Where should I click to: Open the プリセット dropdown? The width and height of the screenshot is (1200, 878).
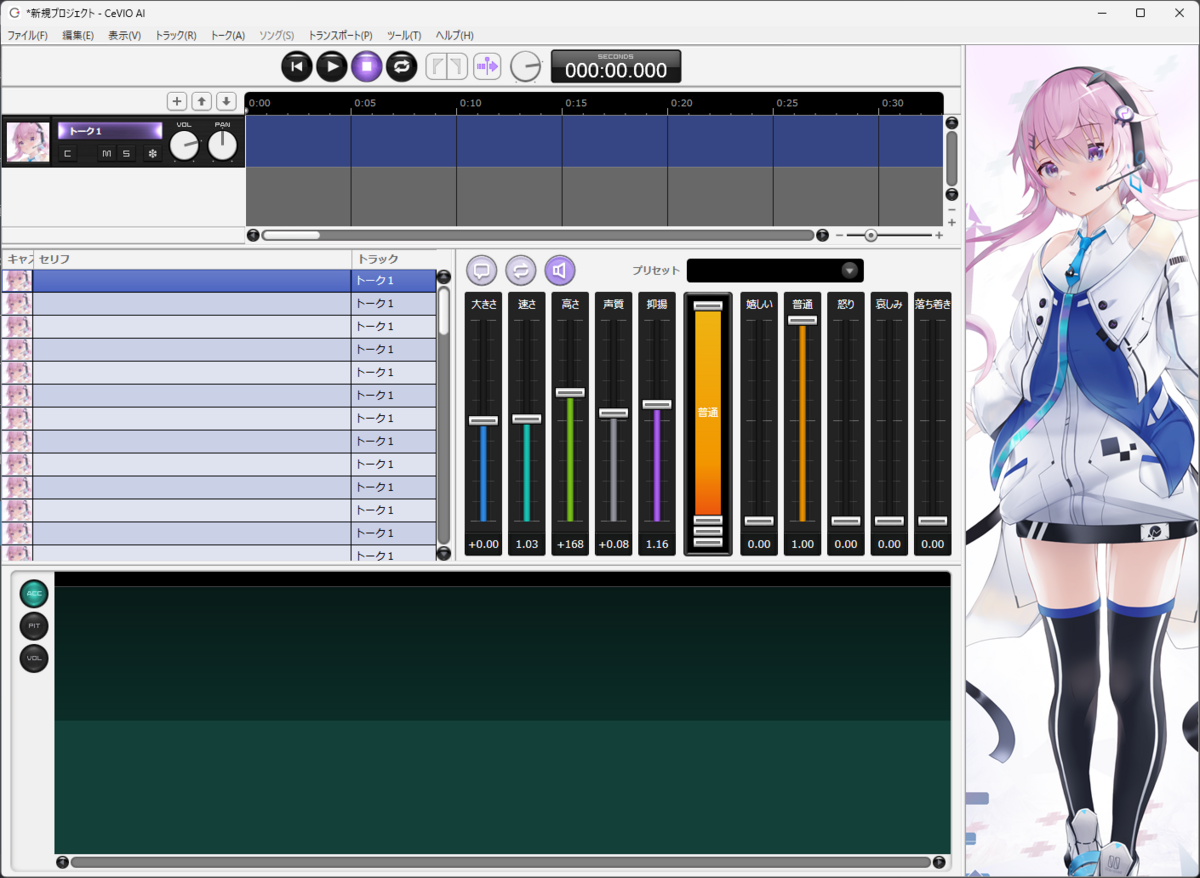(775, 270)
